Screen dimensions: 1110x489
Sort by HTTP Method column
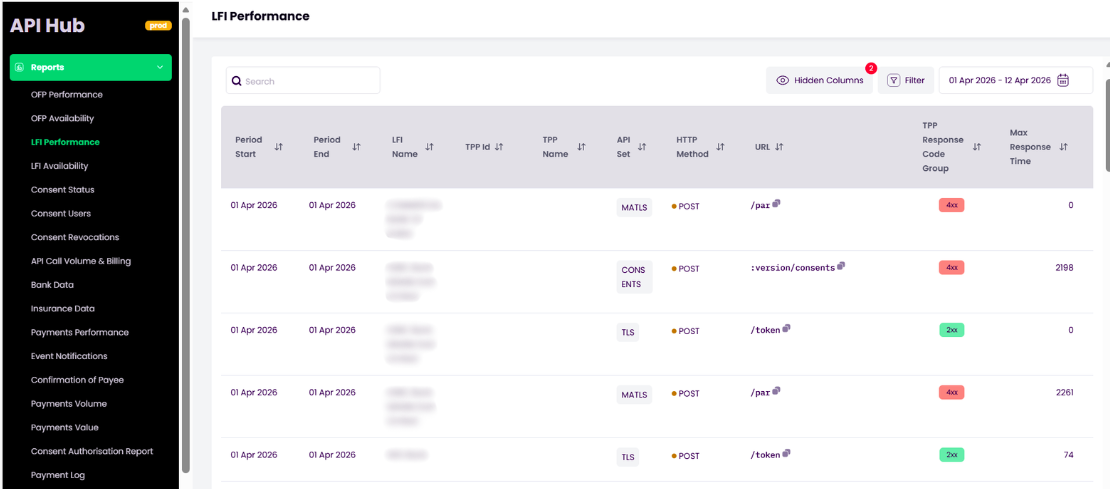click(x=720, y=147)
